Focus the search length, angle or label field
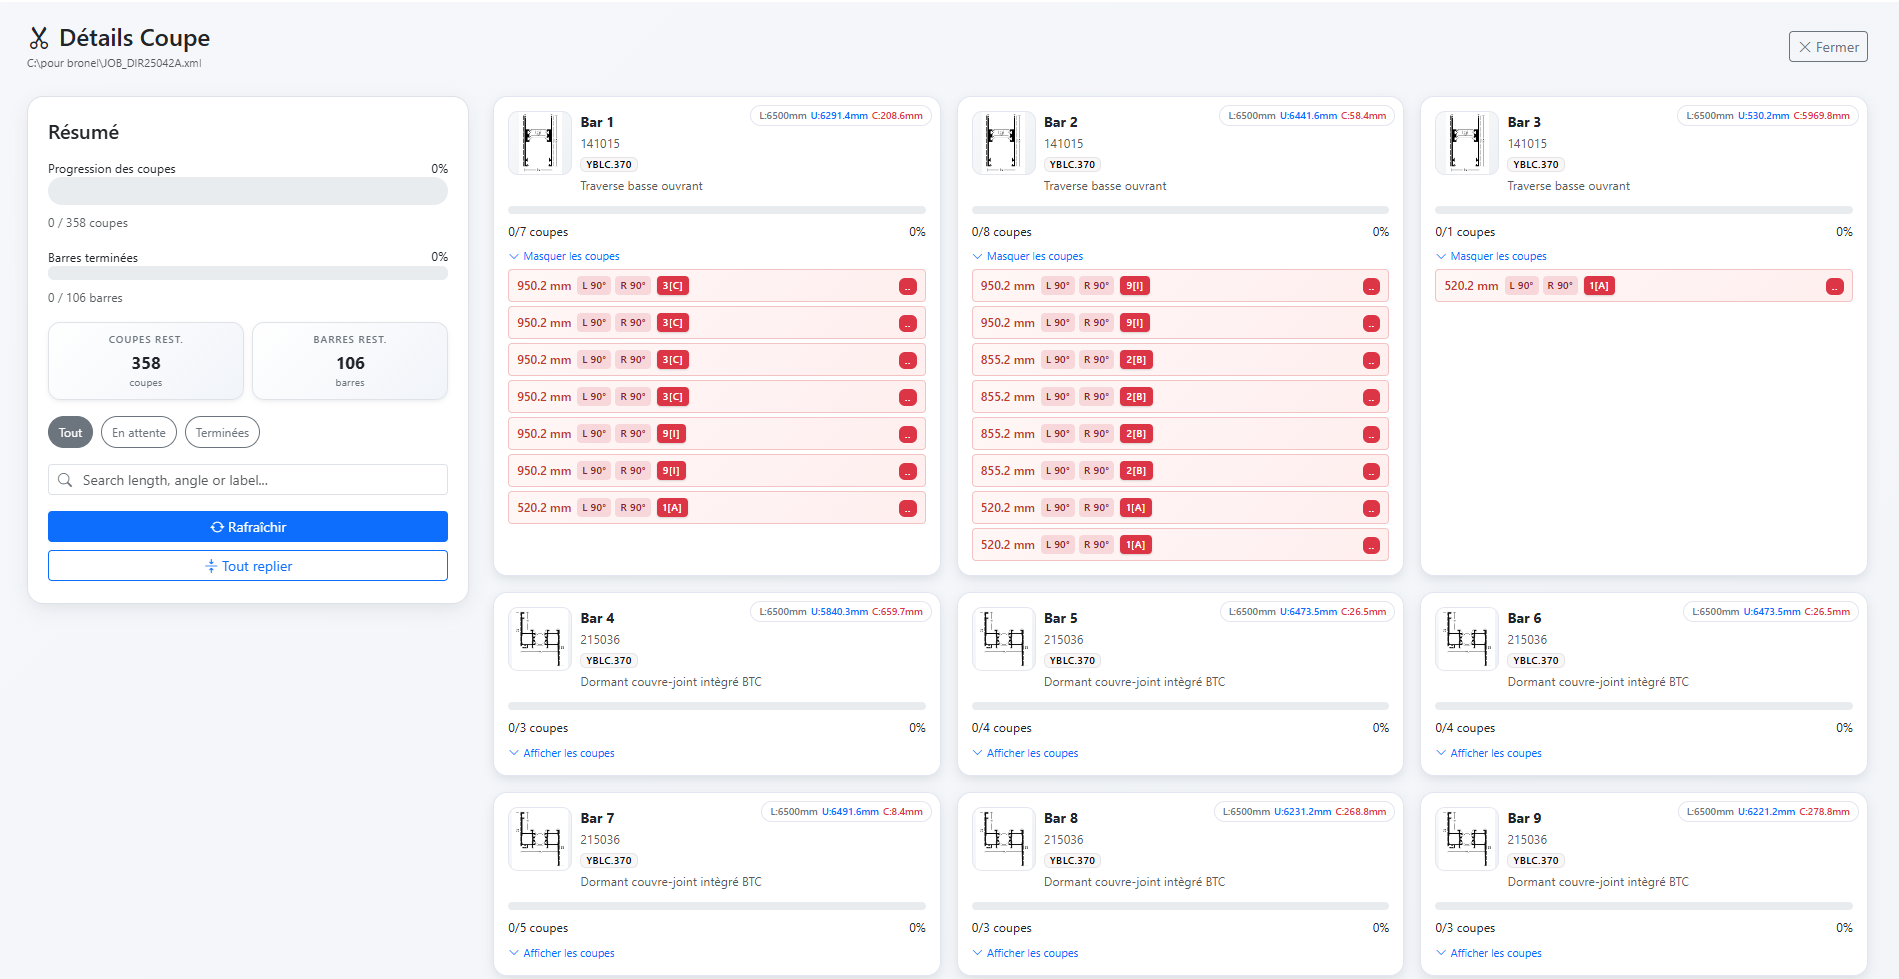Screen dimensions: 1899x979 point(260,480)
